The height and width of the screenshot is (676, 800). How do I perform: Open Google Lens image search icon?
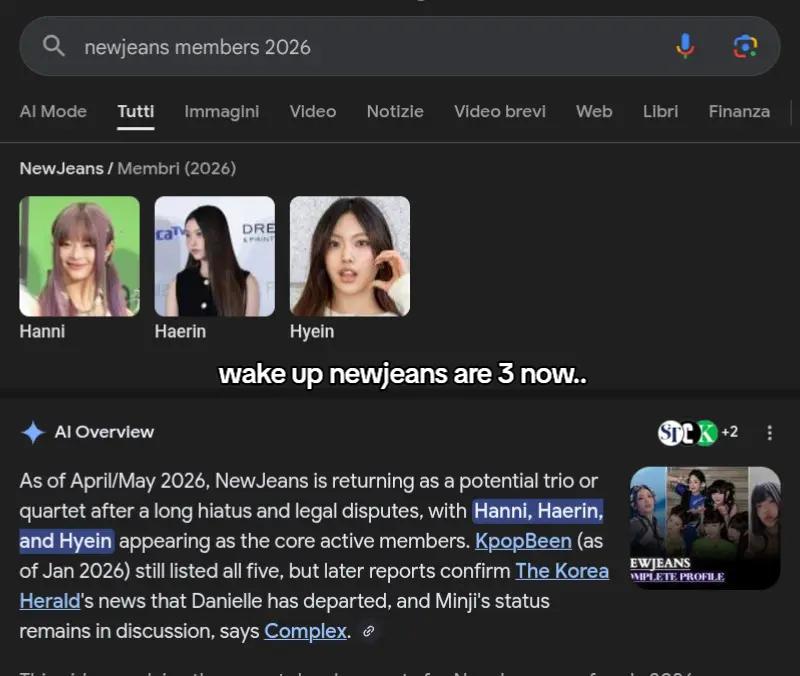pos(745,46)
